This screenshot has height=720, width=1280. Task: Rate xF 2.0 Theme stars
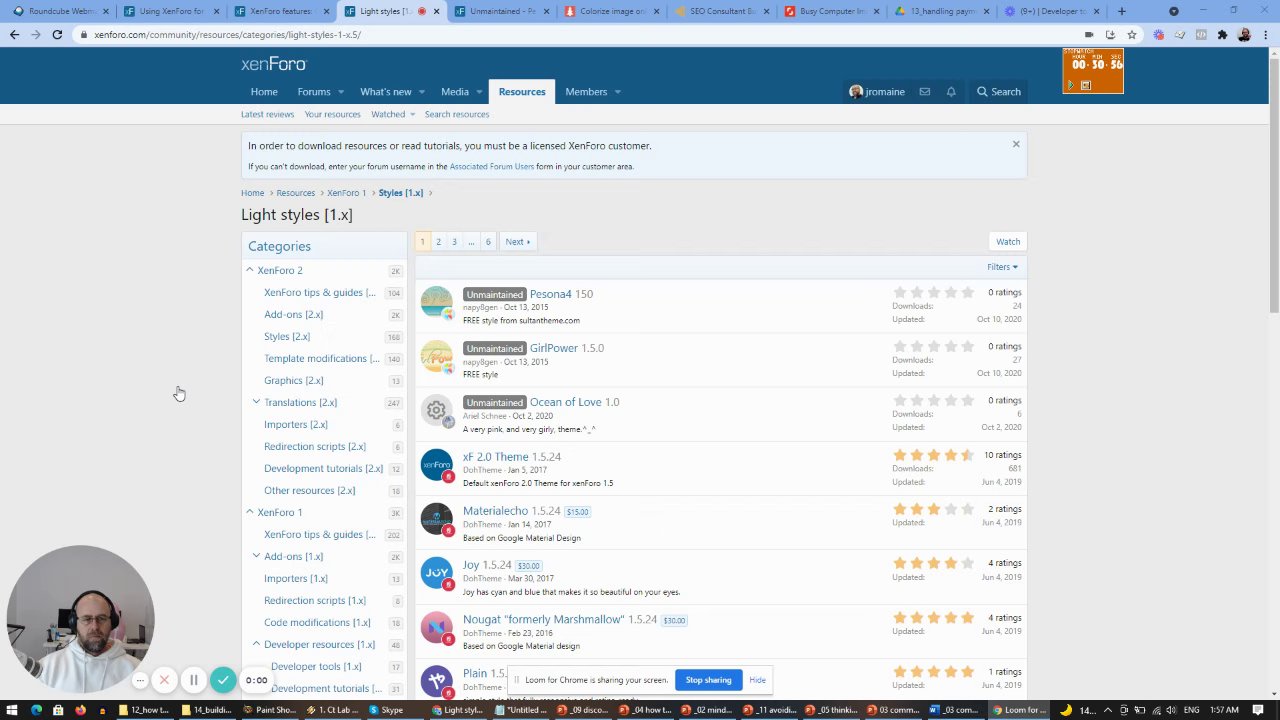coord(933,455)
